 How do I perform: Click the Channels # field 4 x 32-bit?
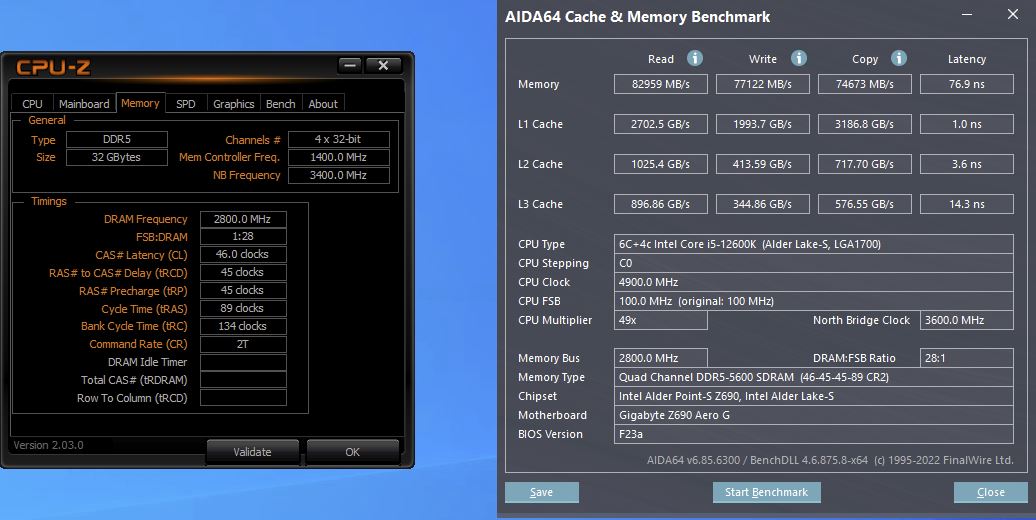338,139
